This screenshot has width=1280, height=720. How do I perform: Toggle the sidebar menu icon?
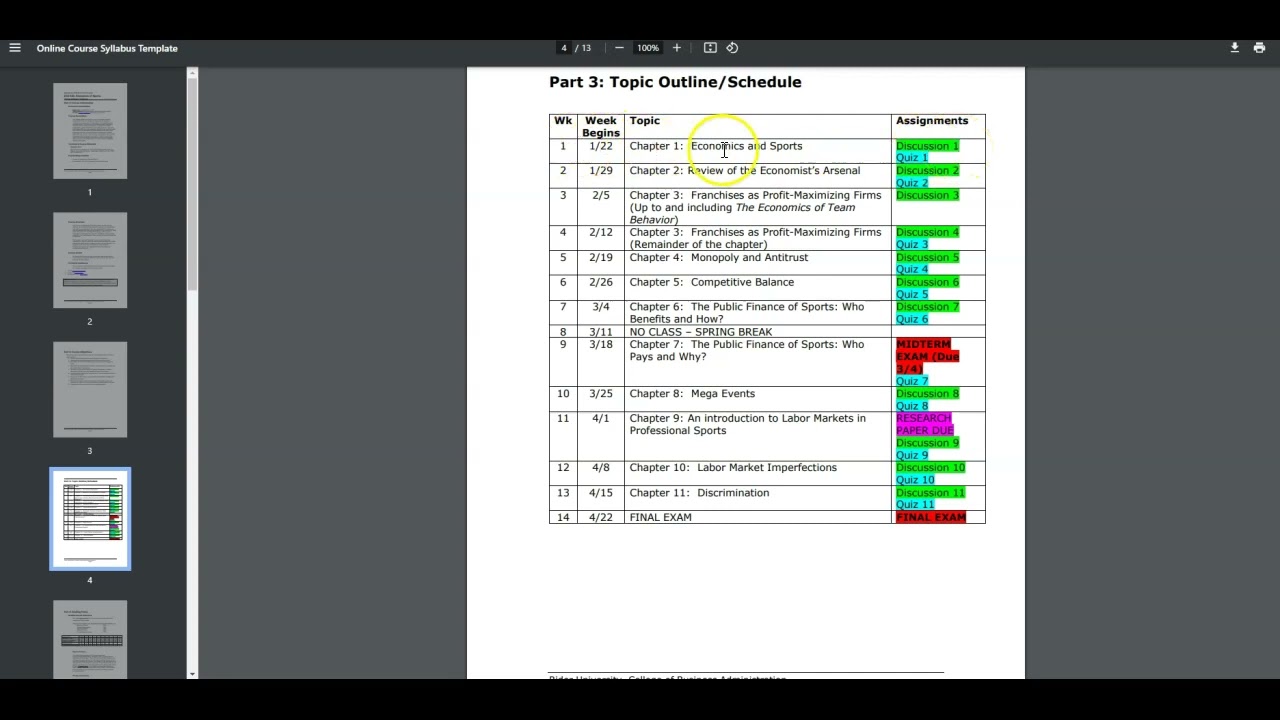(15, 48)
